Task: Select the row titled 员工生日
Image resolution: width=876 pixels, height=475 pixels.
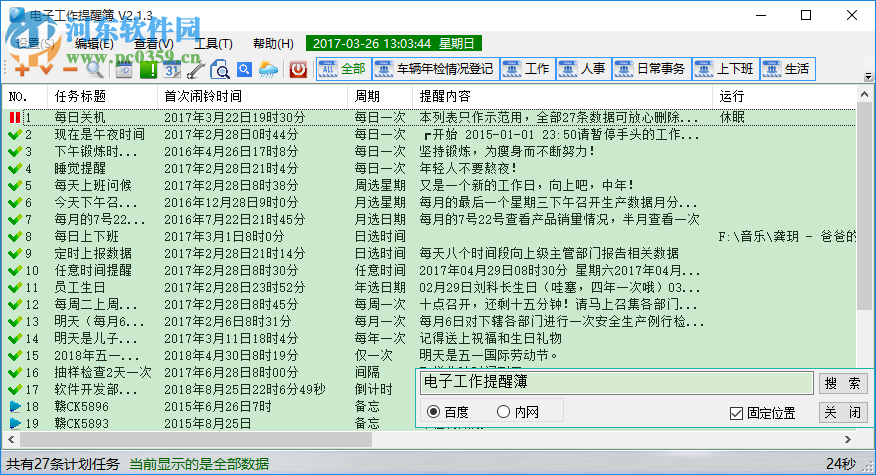Action: pos(429,287)
